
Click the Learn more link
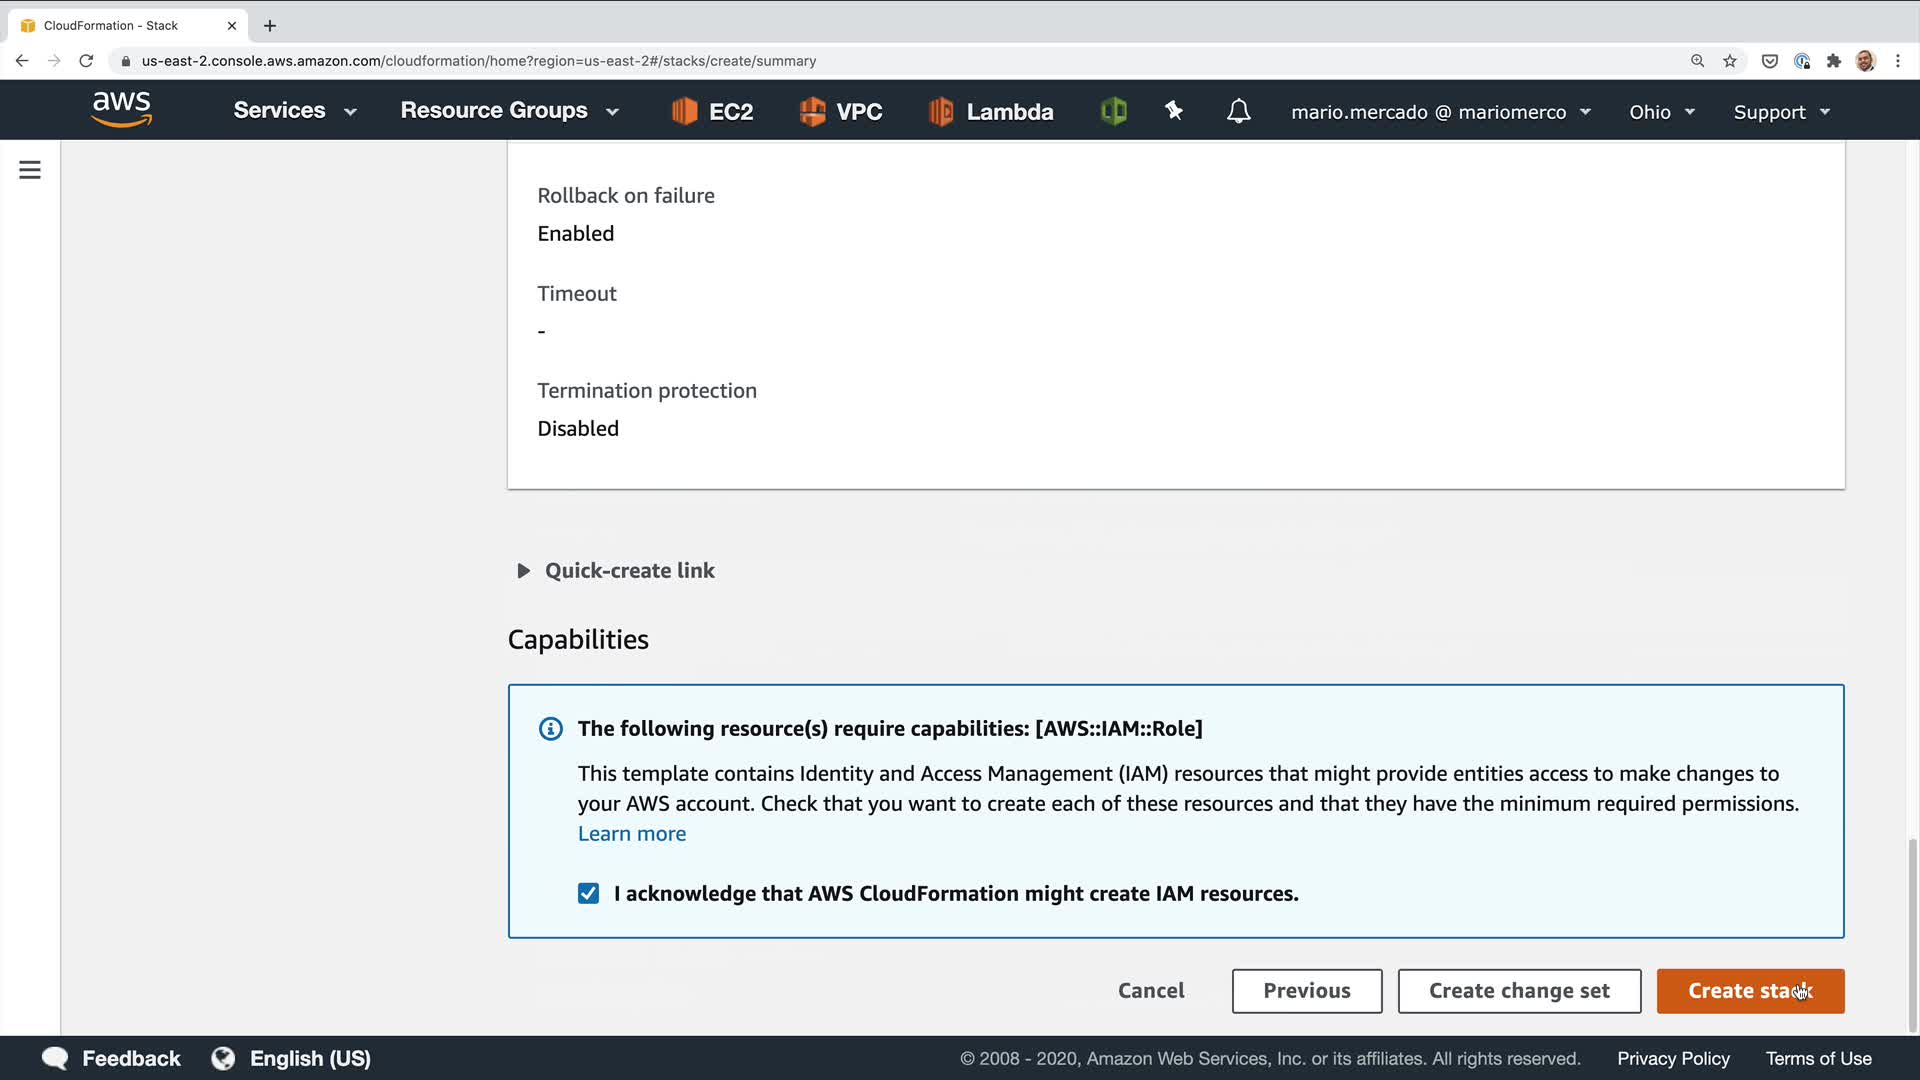coord(631,834)
